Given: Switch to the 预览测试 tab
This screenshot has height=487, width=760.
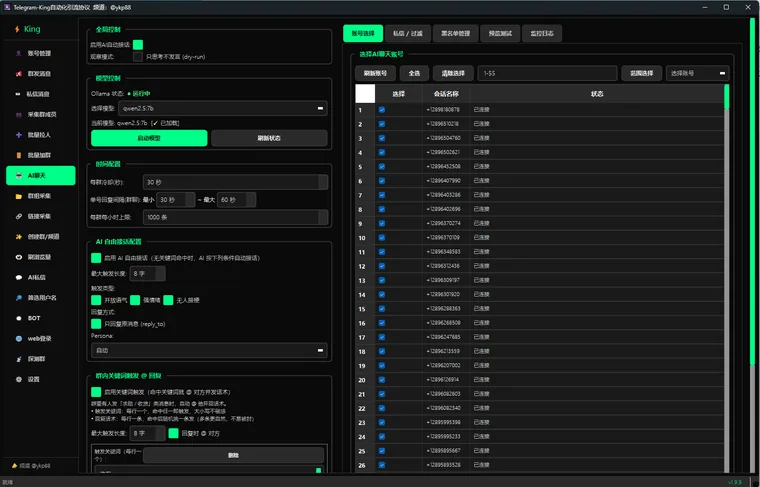Looking at the screenshot, I should pyautogui.click(x=500, y=33).
